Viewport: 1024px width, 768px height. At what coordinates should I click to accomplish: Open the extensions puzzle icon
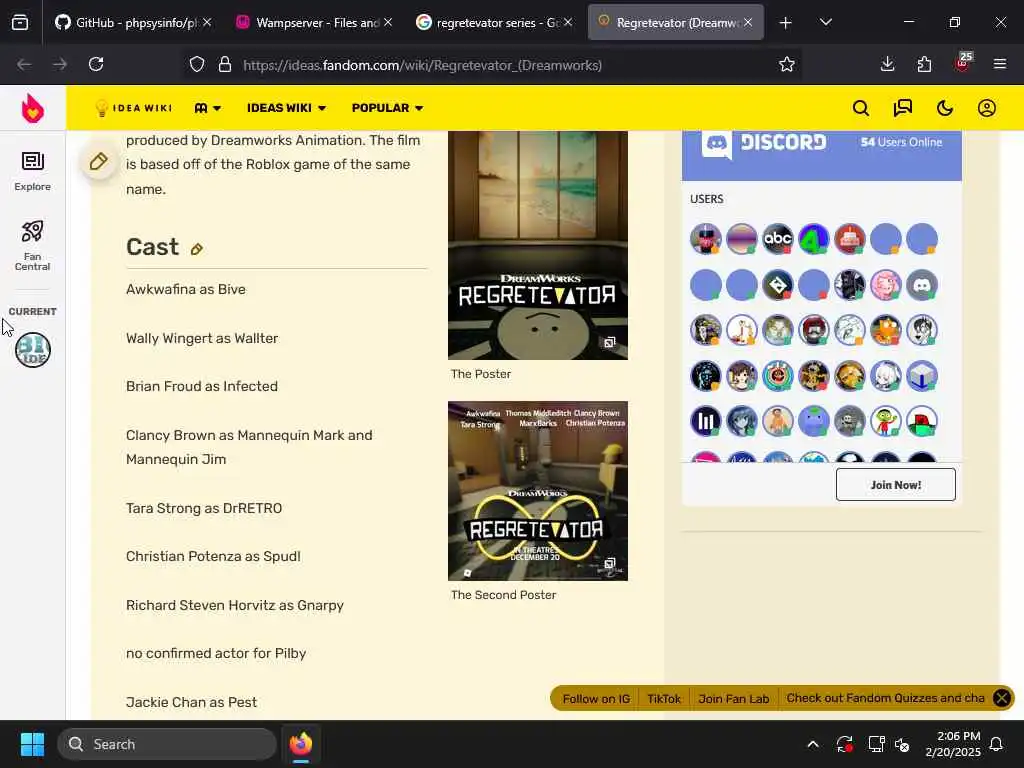click(924, 64)
